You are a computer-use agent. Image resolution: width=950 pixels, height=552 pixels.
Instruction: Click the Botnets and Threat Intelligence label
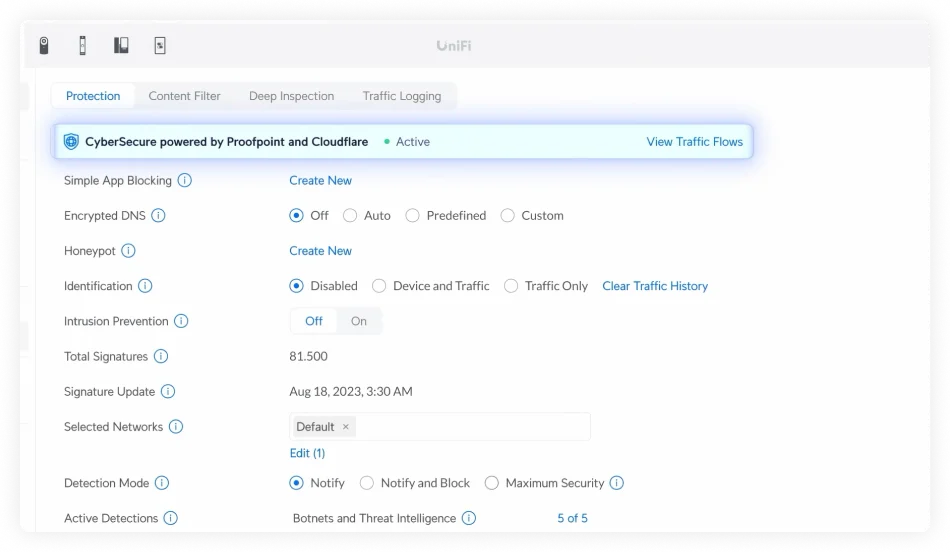pyautogui.click(x=374, y=518)
